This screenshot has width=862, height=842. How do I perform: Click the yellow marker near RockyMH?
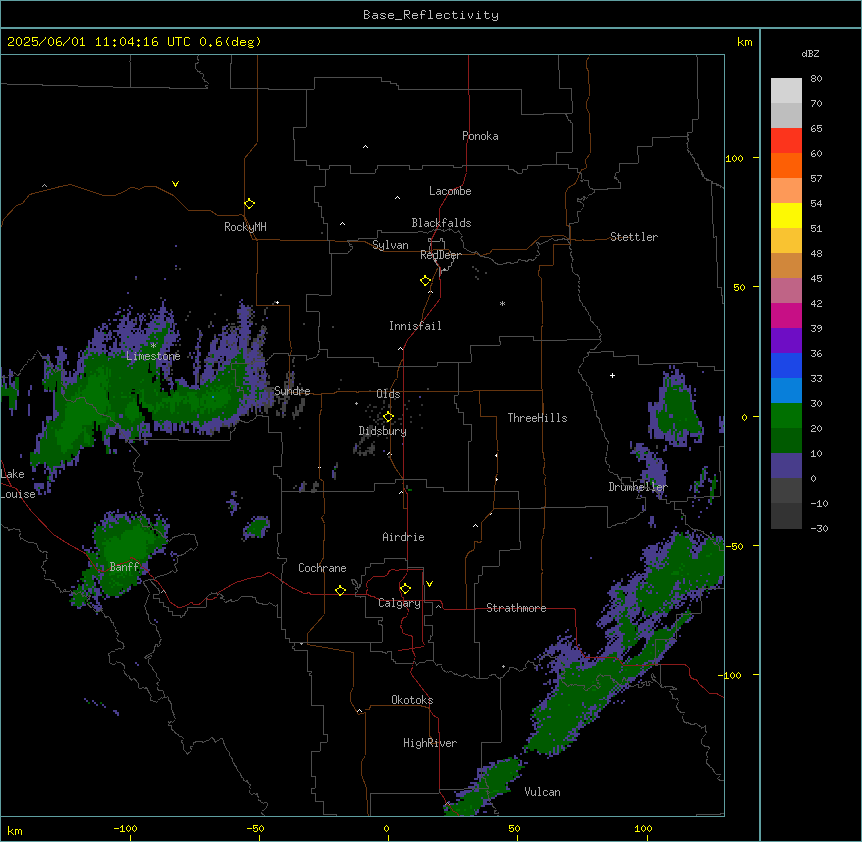249,204
